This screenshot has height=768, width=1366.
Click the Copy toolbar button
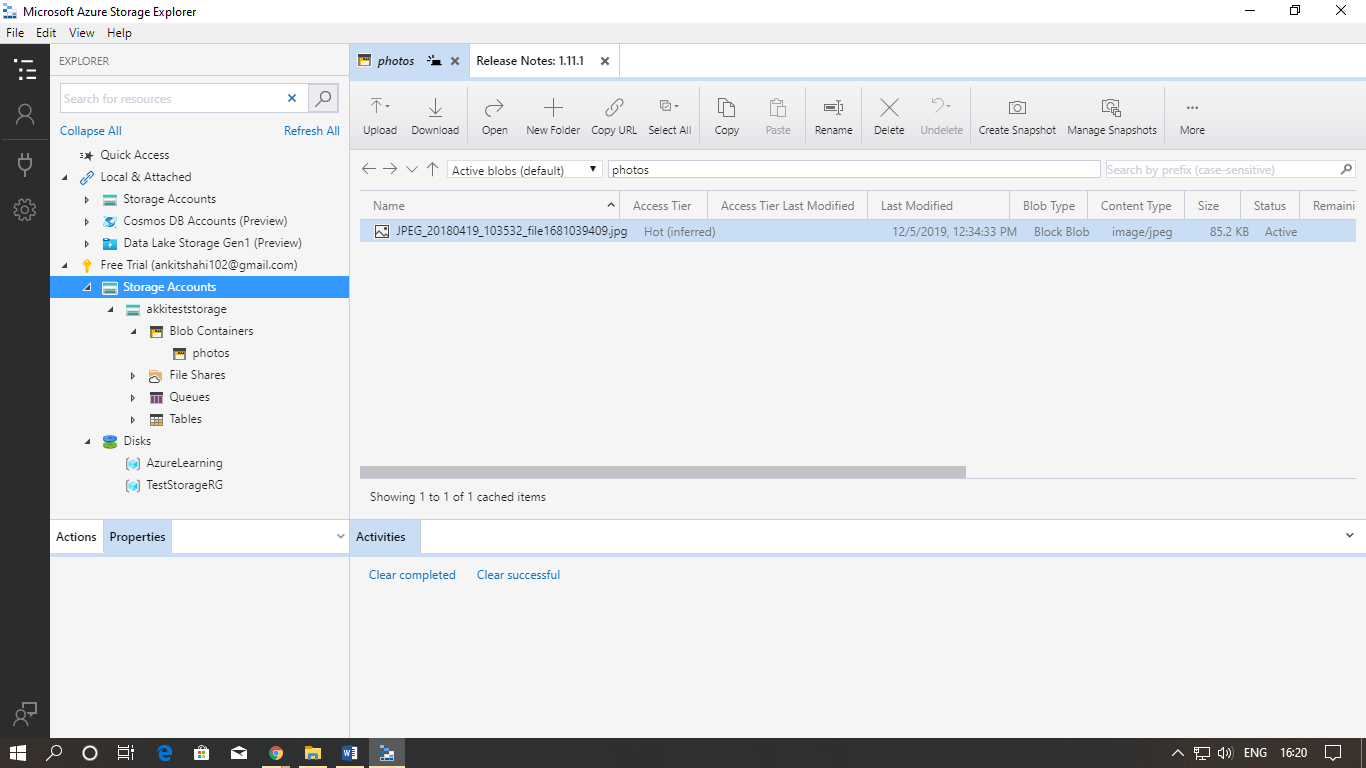coord(727,116)
